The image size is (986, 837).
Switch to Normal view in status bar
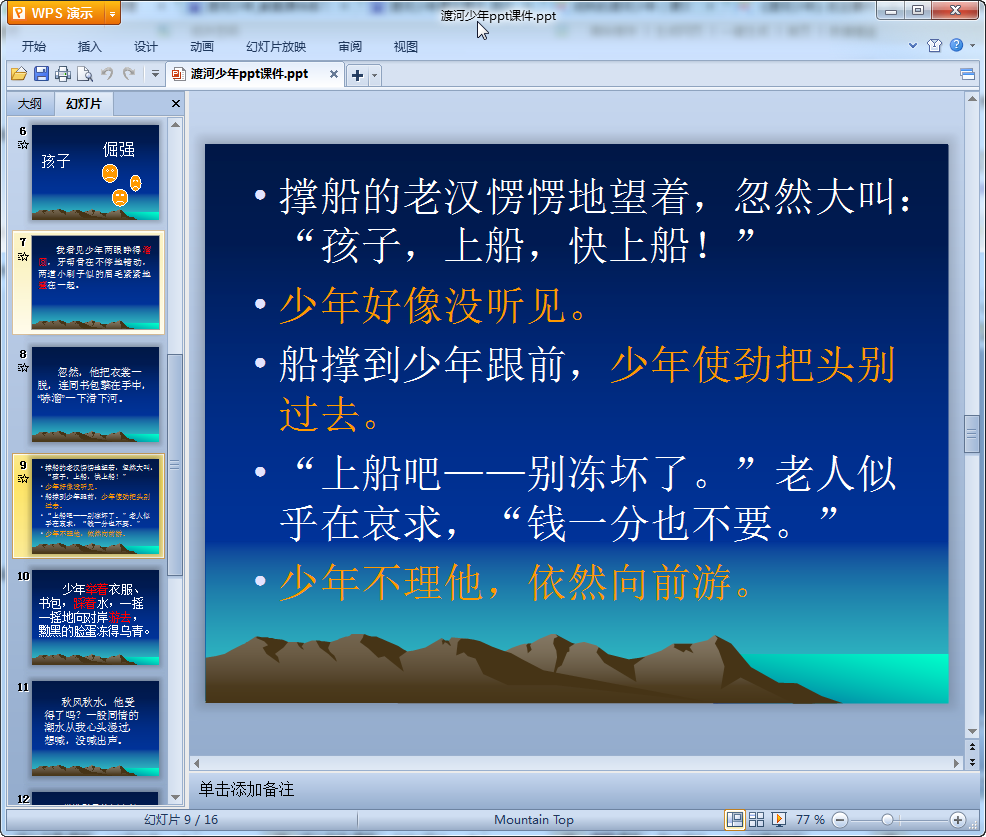tap(734, 819)
